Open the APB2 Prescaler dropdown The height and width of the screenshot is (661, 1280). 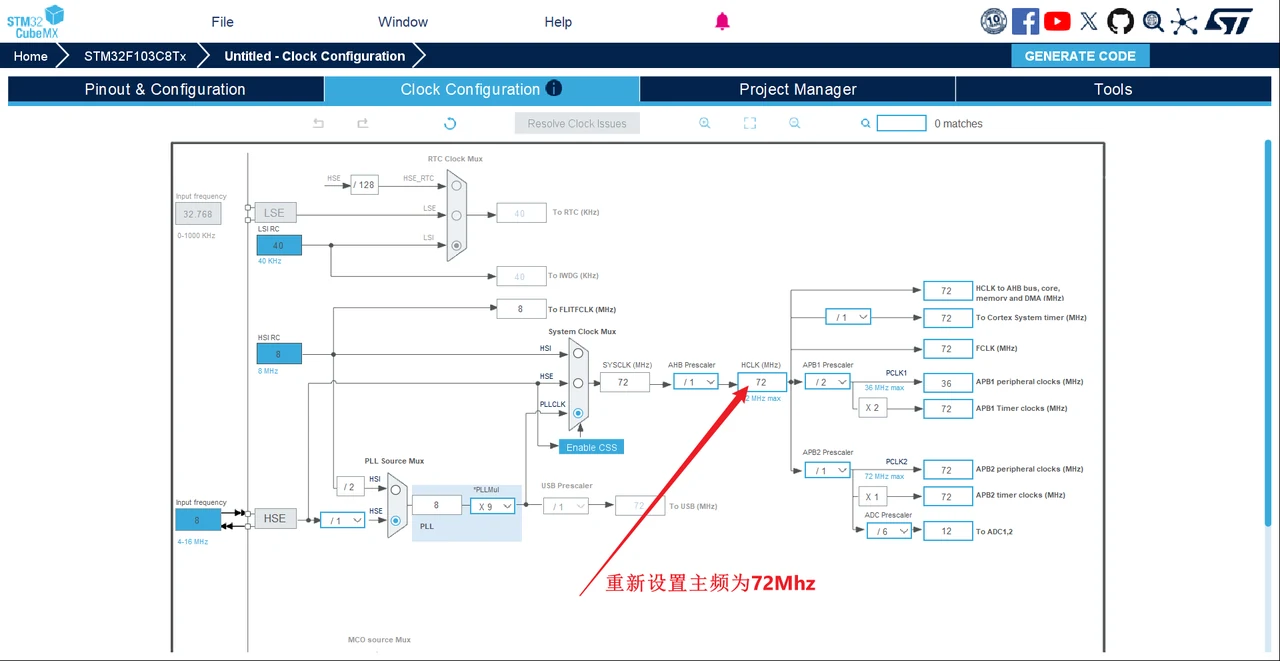click(827, 470)
